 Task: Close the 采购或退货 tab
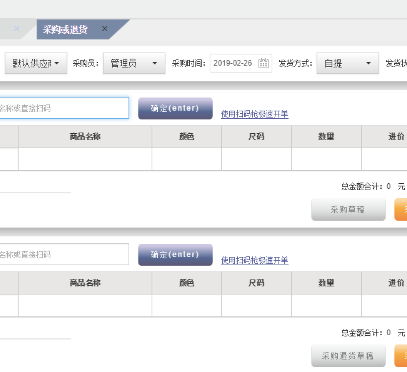click(105, 29)
